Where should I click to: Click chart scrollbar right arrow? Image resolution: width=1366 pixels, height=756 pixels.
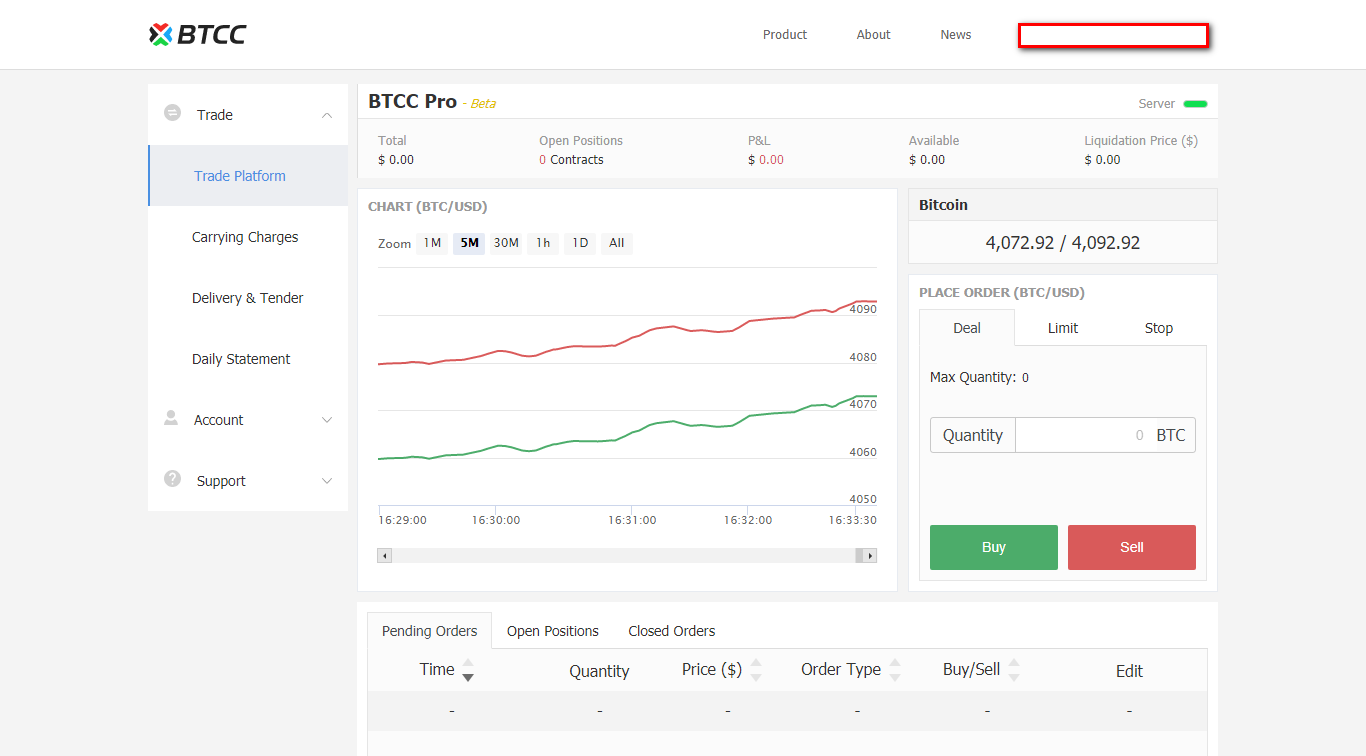(x=870, y=555)
